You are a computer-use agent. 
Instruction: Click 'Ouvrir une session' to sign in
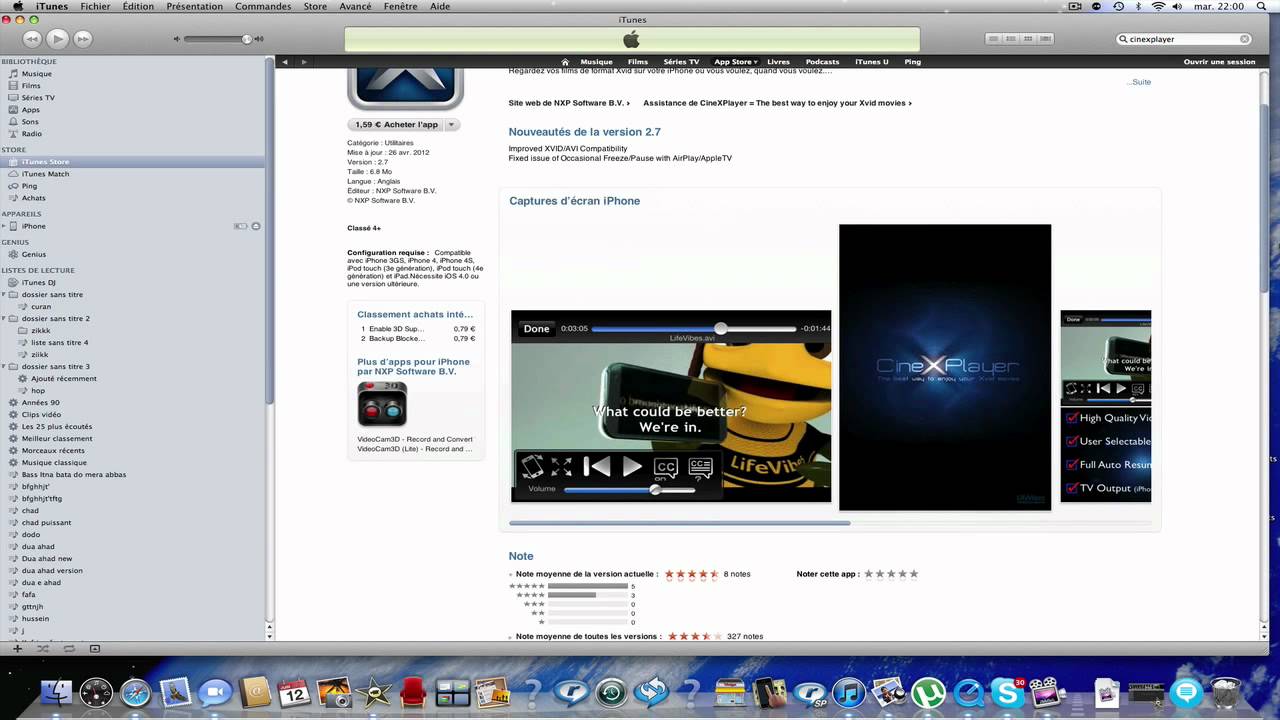(x=1219, y=62)
